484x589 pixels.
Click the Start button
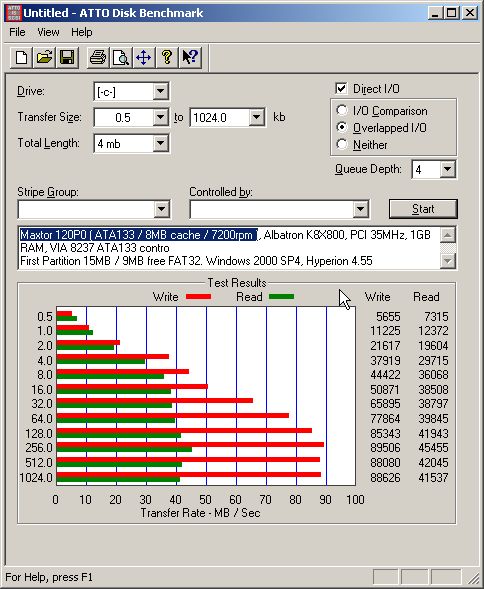click(x=423, y=209)
